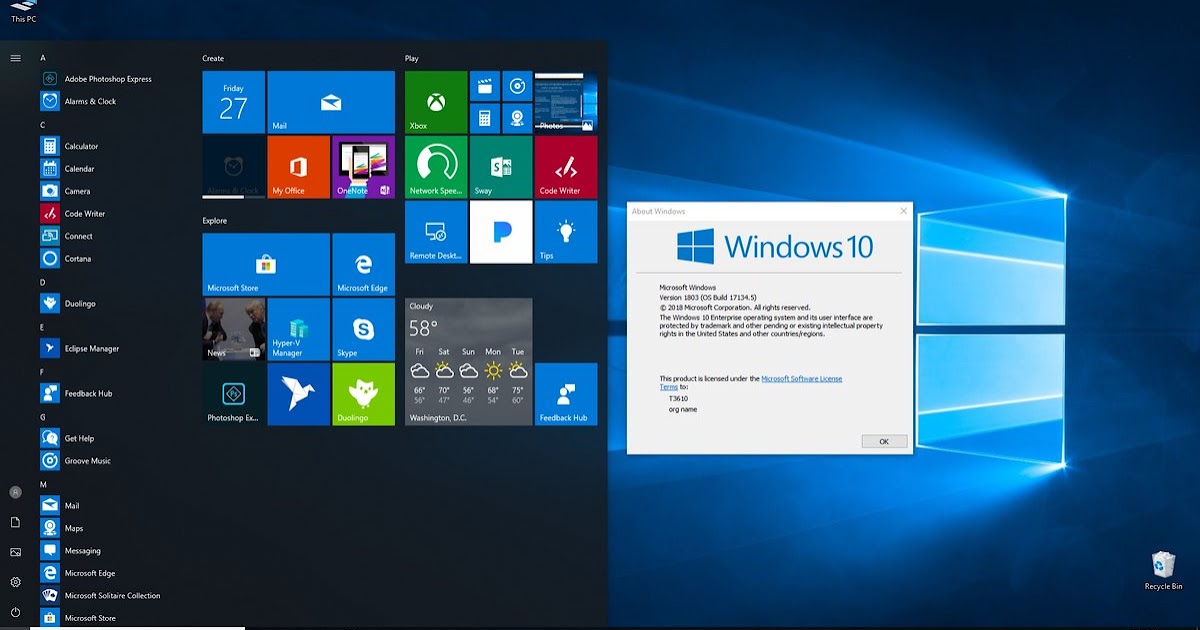Open the small Movies & TV tile

tap(484, 86)
